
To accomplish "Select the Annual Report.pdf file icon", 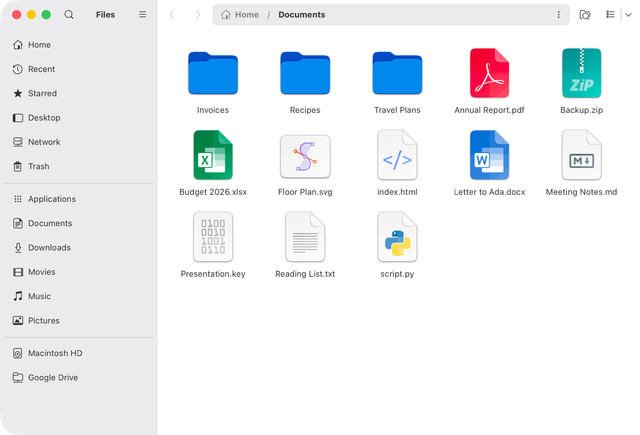I will tap(489, 73).
